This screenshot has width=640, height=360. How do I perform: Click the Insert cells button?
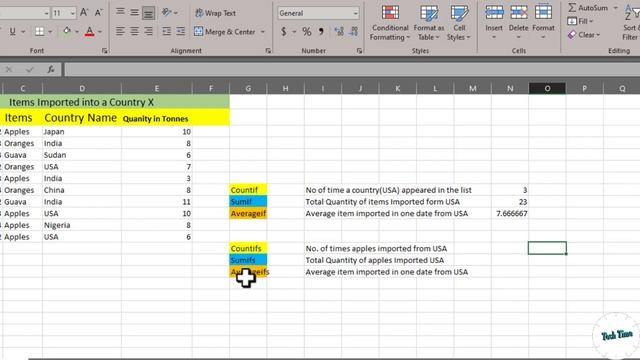[494, 22]
